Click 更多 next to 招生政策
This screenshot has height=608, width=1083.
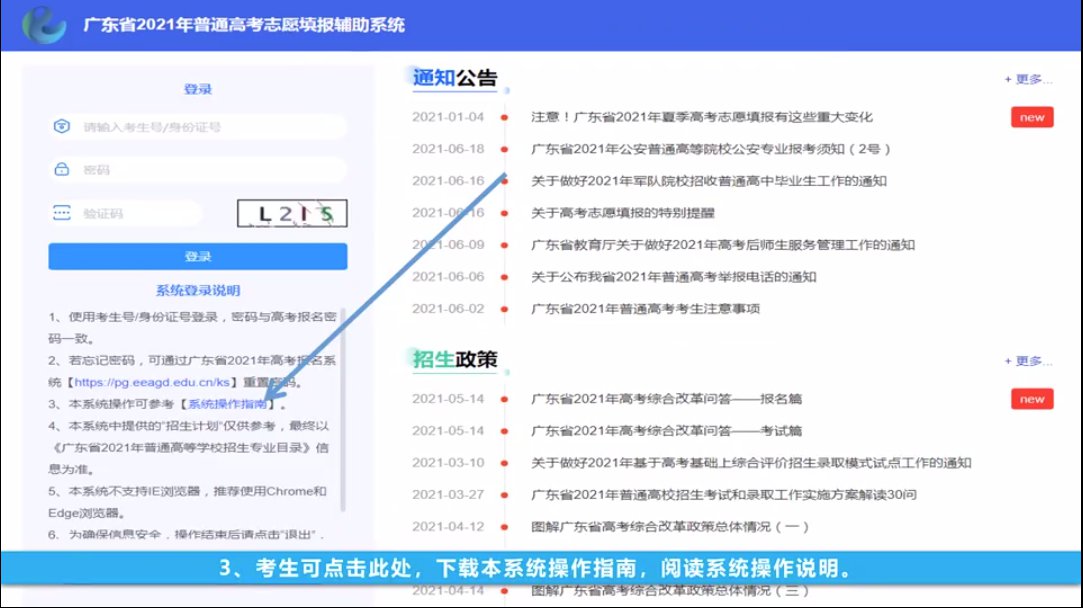(1028, 361)
